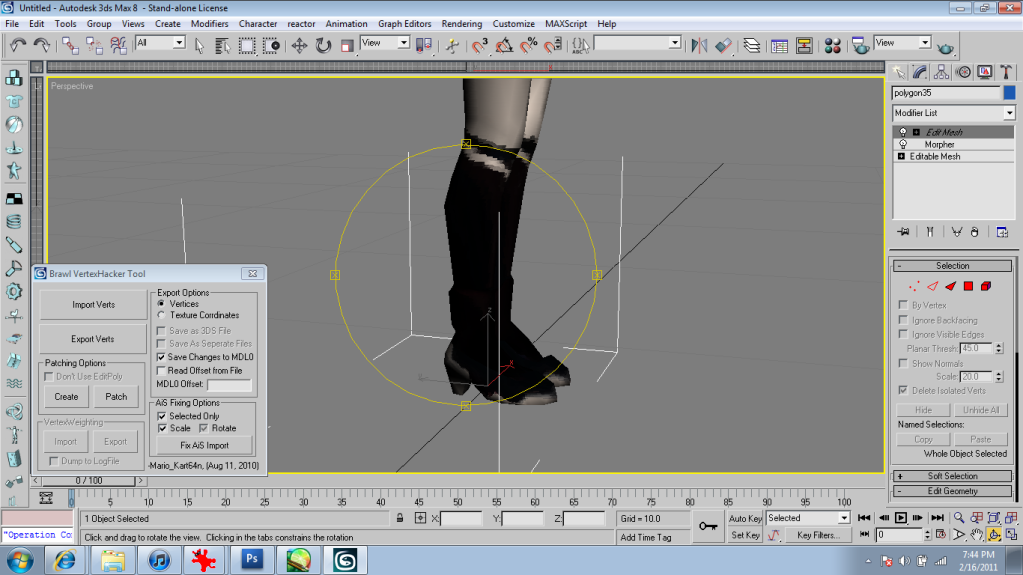Select Element sub-object level icon
Image resolution: width=1023 pixels, height=575 pixels.
[986, 286]
